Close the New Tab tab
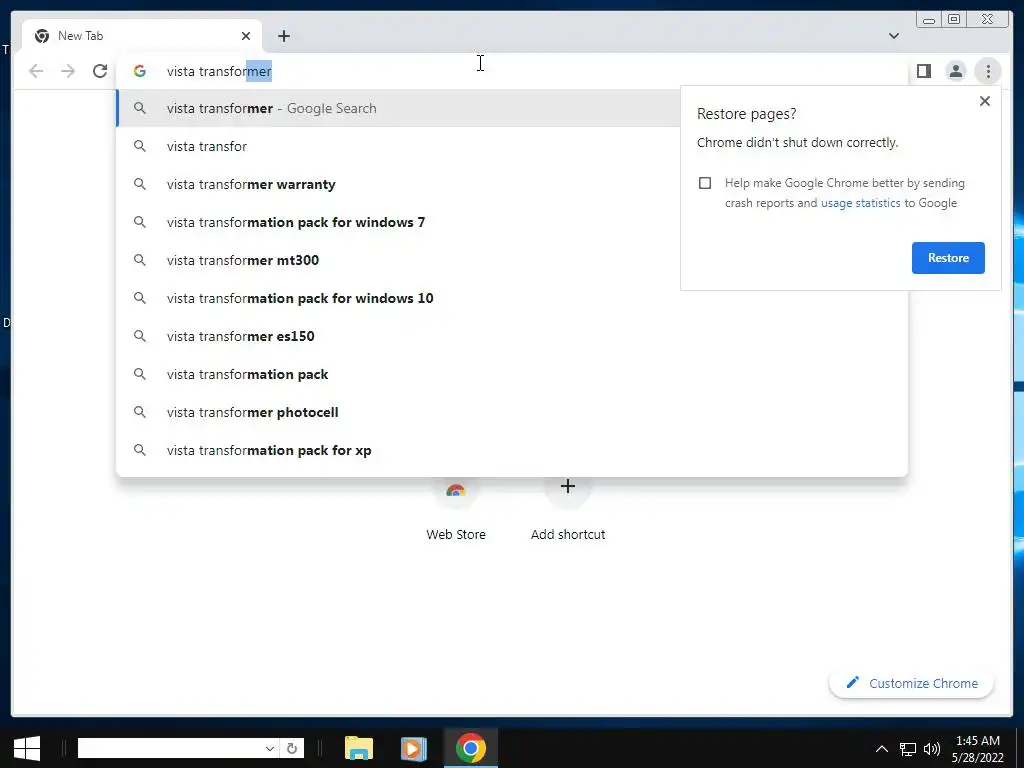Viewport: 1024px width, 768px height. [246, 36]
